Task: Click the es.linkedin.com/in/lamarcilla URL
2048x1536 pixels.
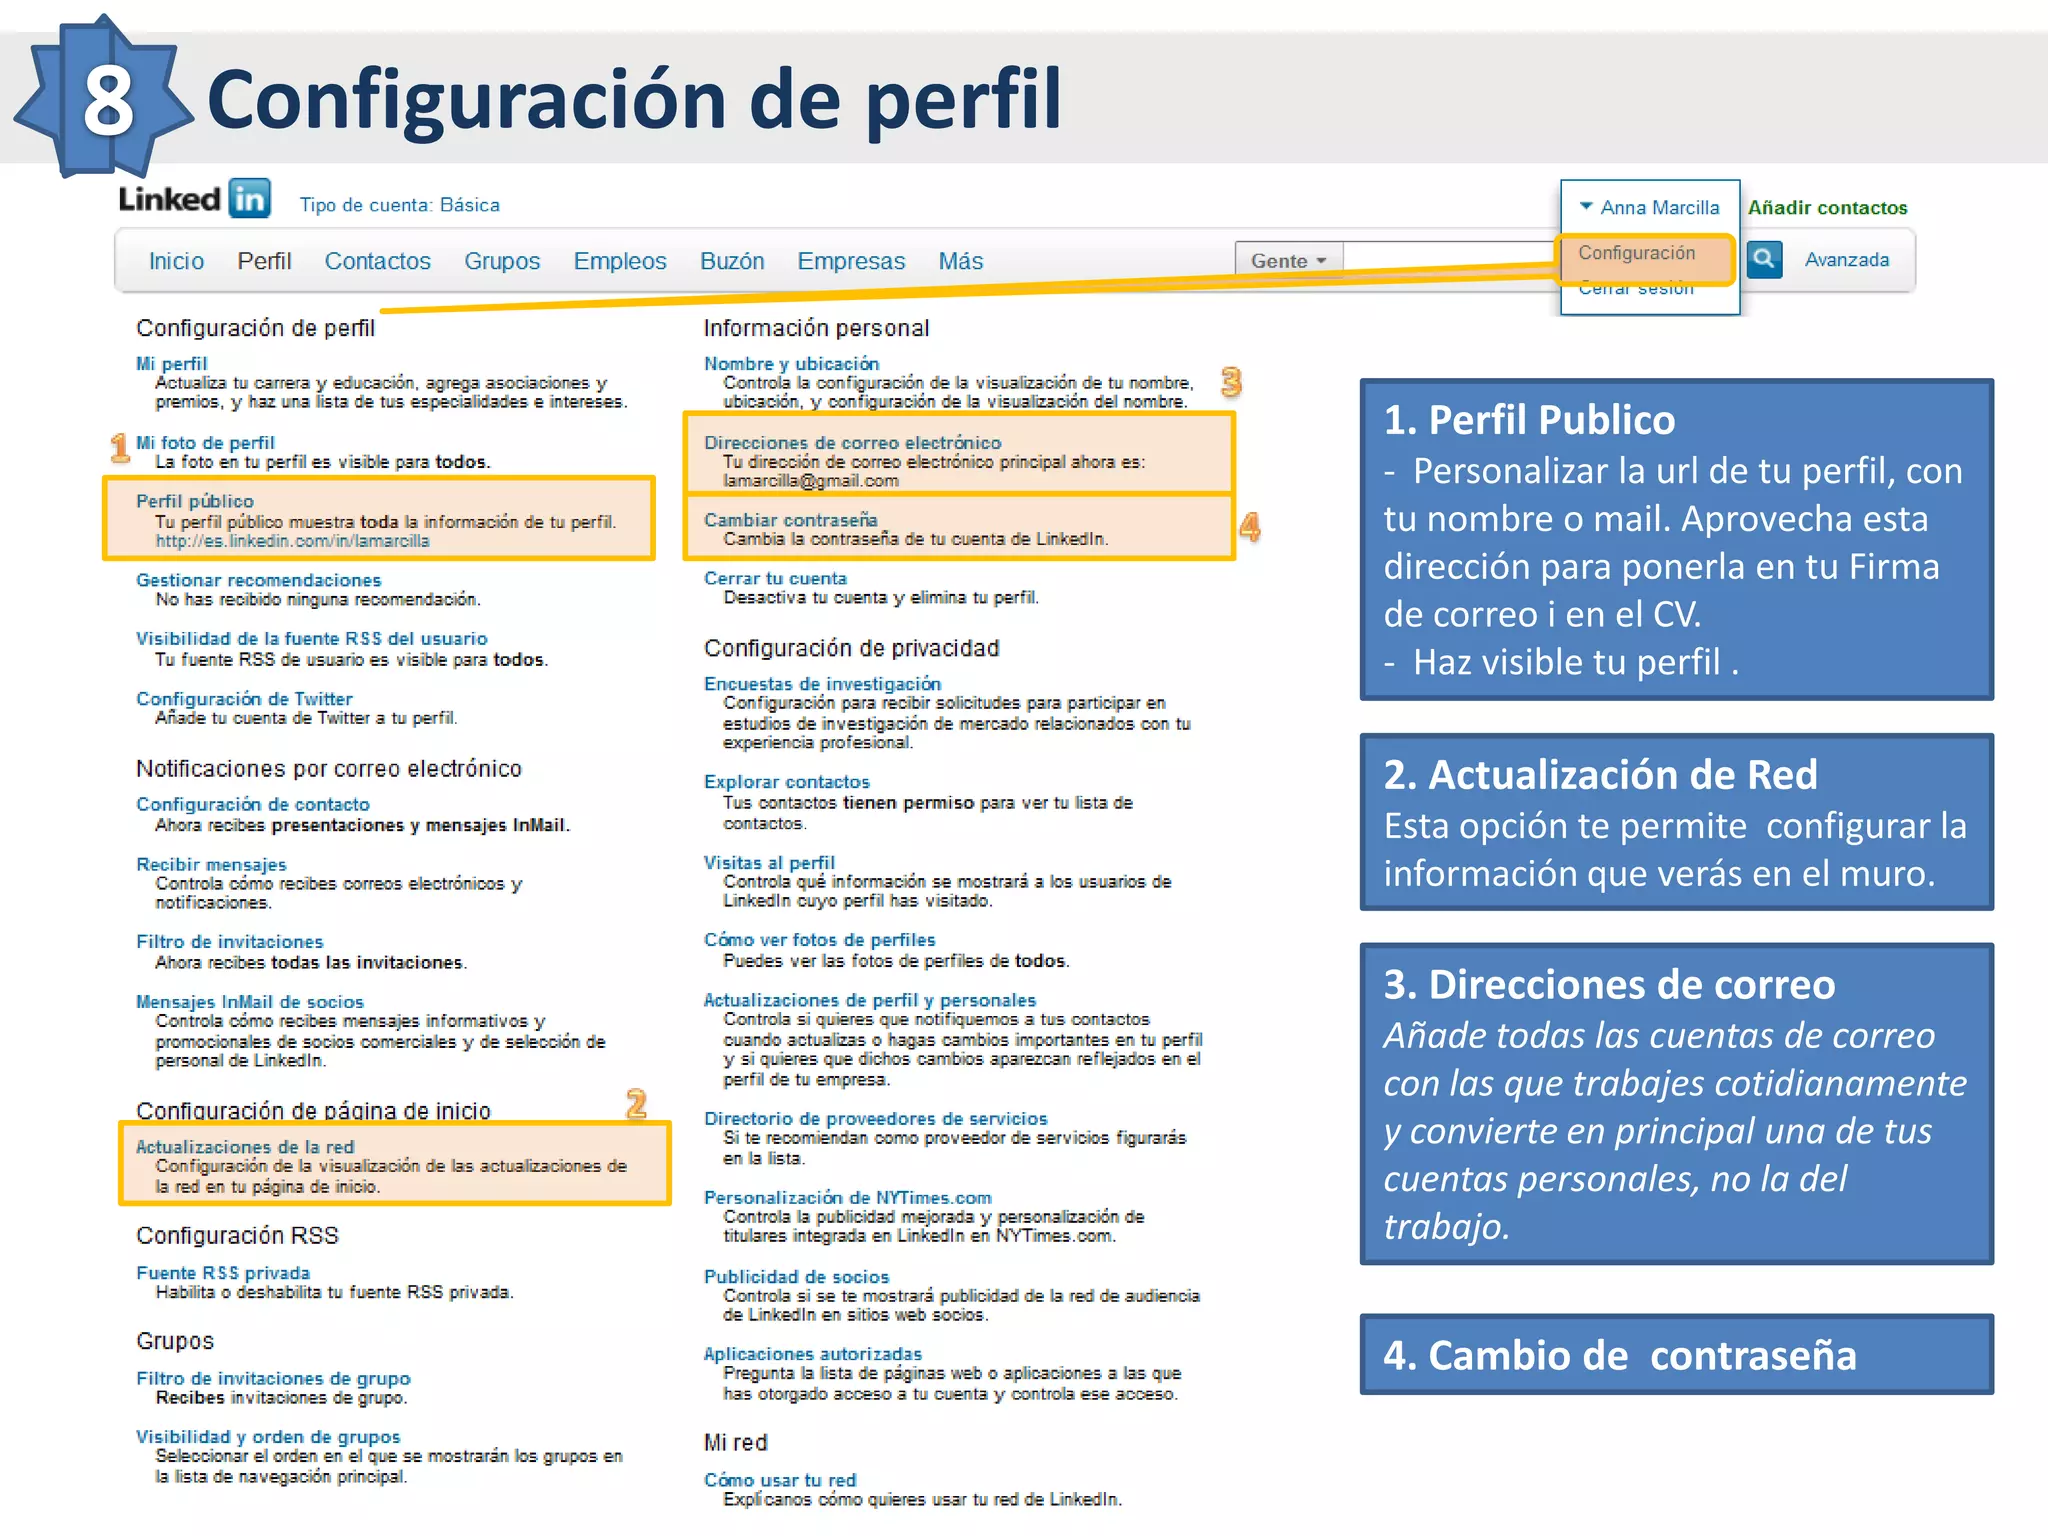Action: tap(292, 541)
